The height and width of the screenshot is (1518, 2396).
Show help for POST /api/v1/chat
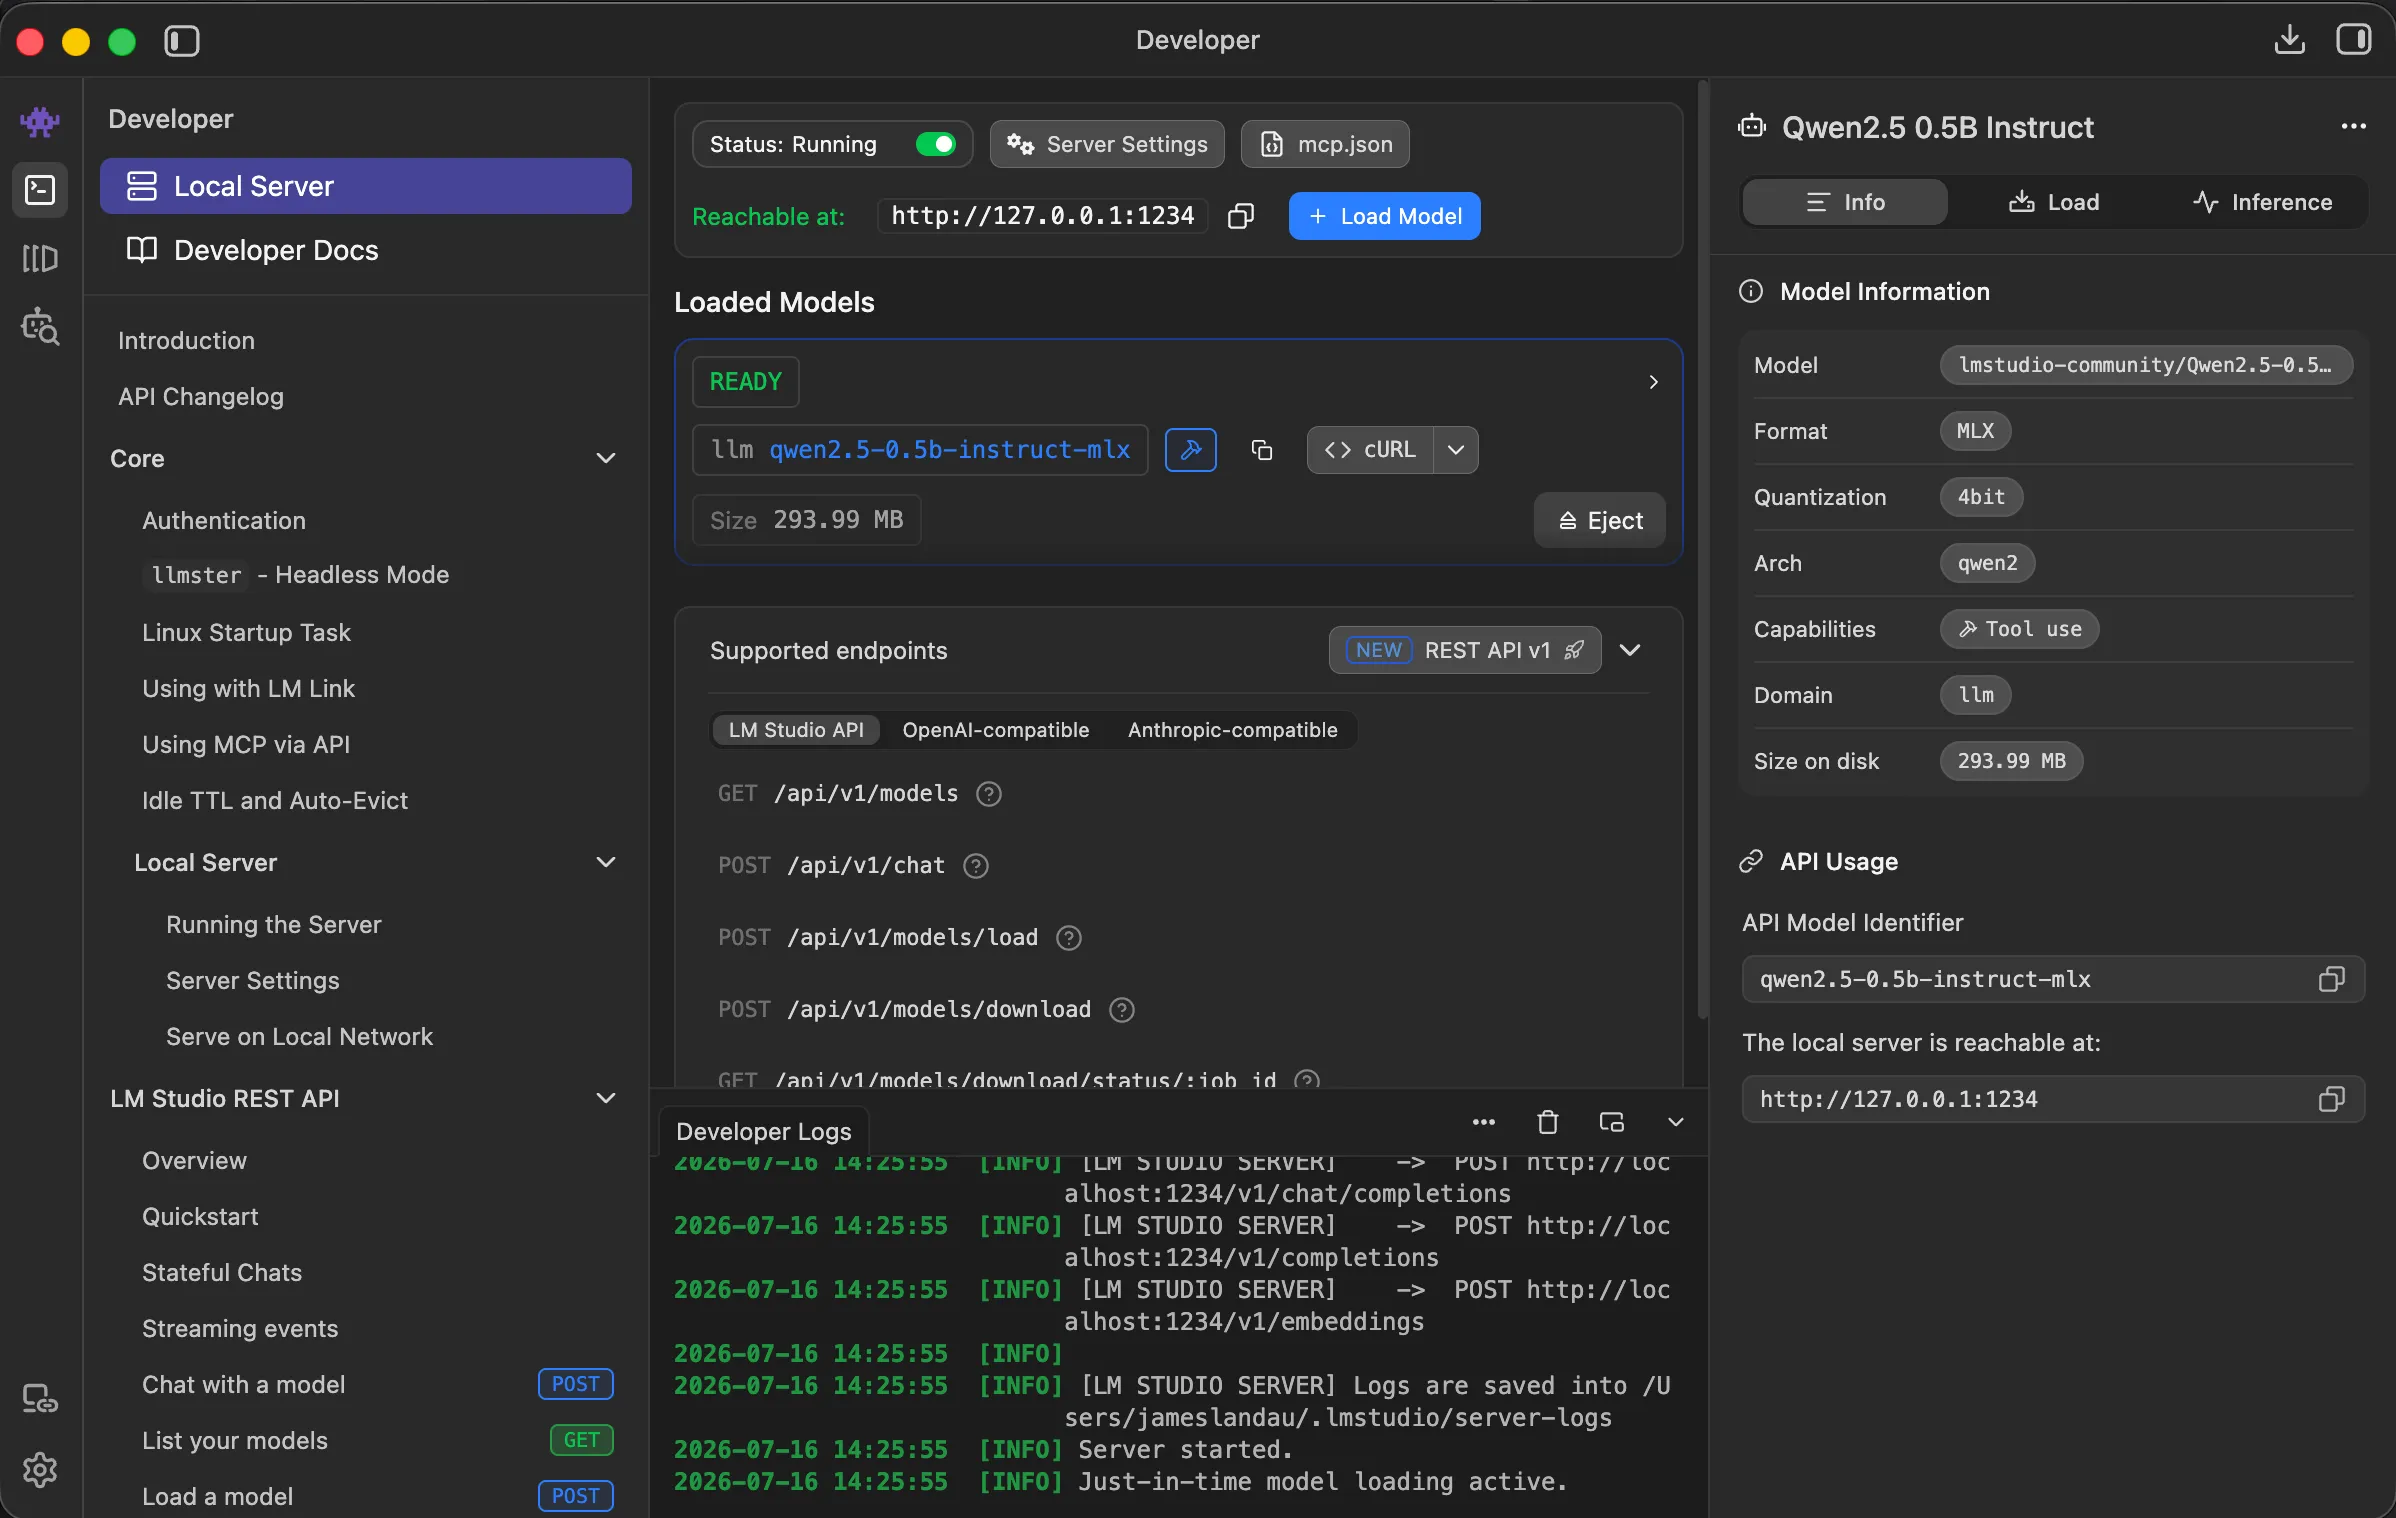pos(976,866)
